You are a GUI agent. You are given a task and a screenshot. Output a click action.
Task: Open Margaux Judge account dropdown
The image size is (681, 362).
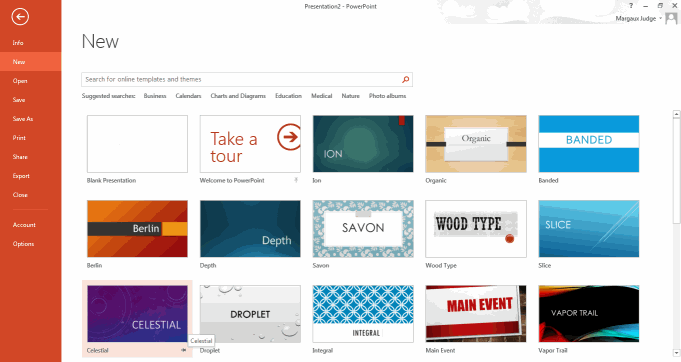(638, 19)
